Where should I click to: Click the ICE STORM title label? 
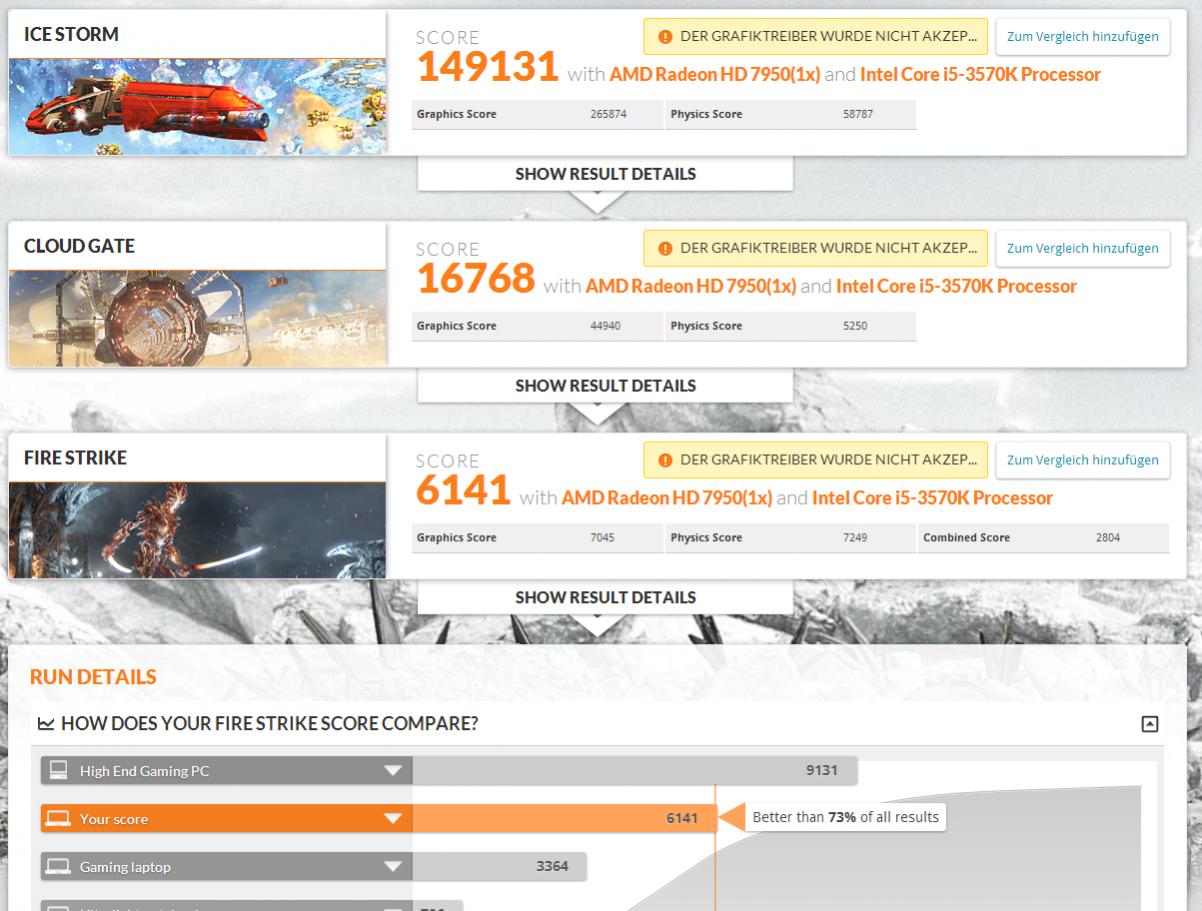(x=71, y=34)
